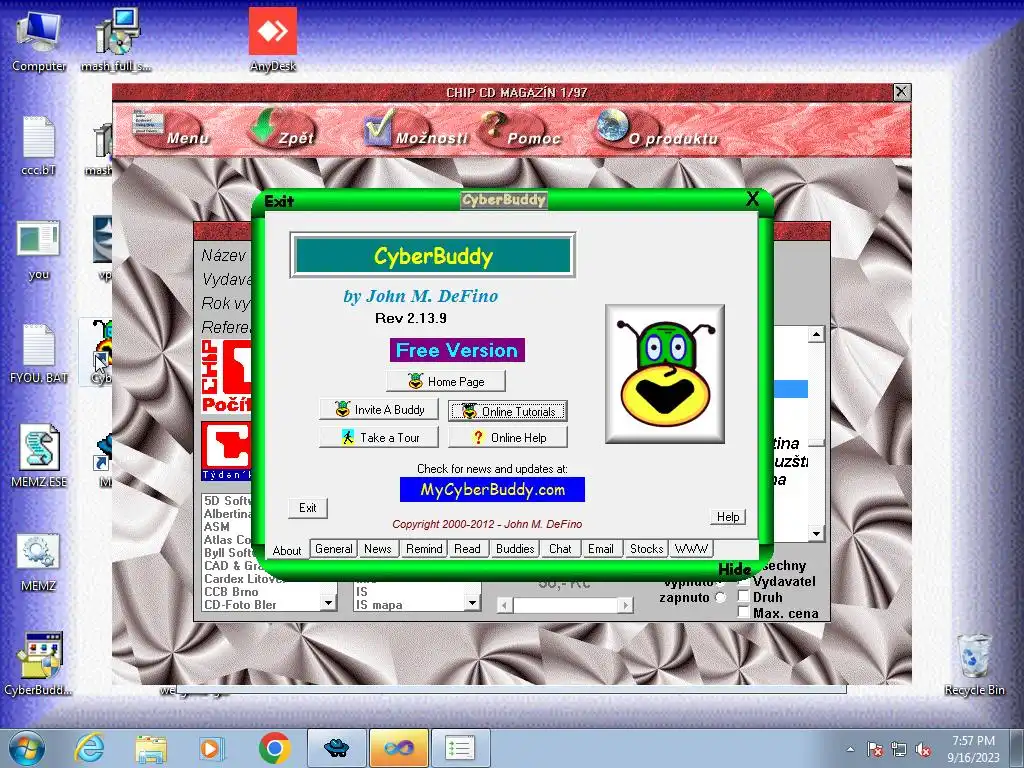
Task: Open Windows Media Player from taskbar
Action: [x=212, y=748]
